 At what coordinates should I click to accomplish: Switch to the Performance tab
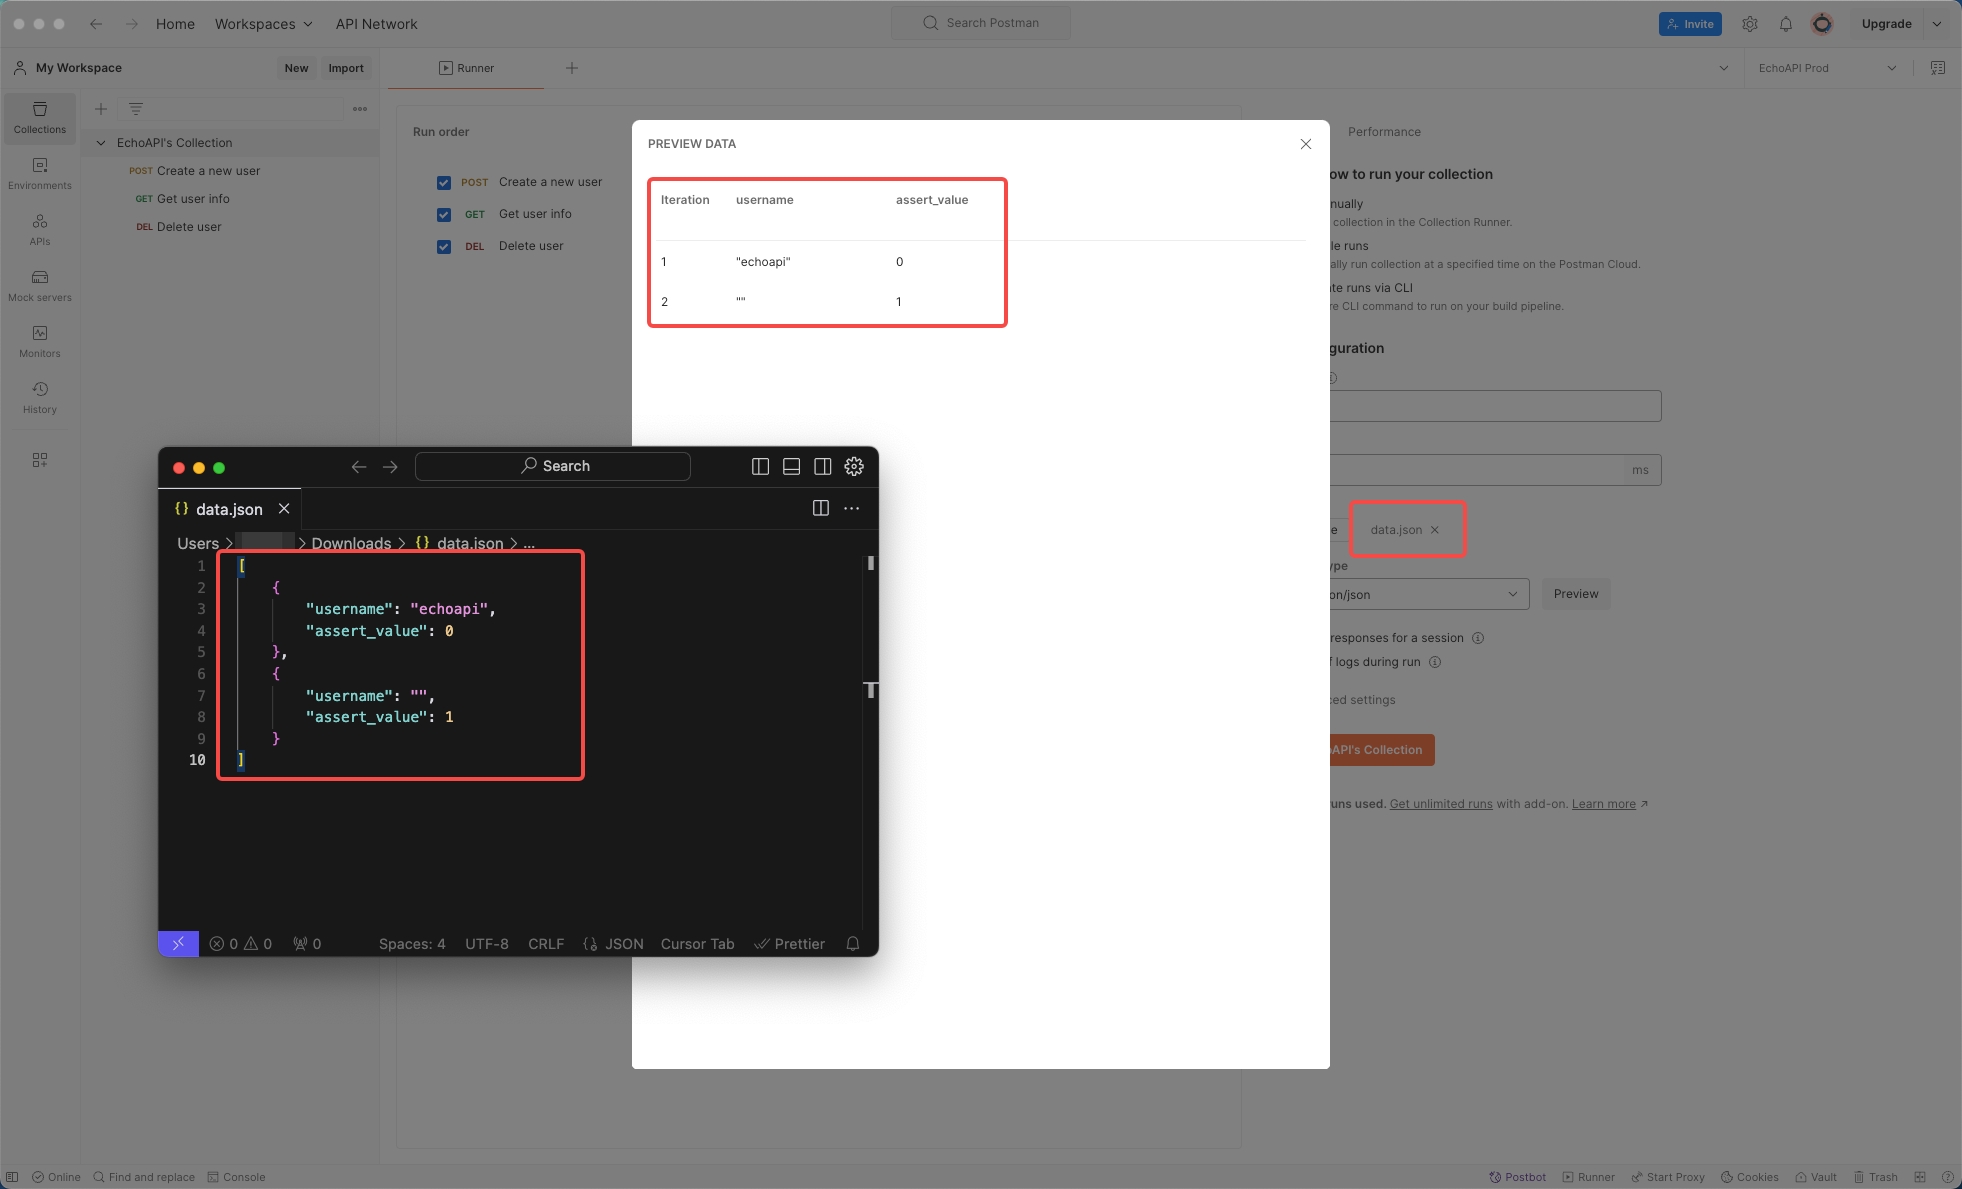(1384, 132)
